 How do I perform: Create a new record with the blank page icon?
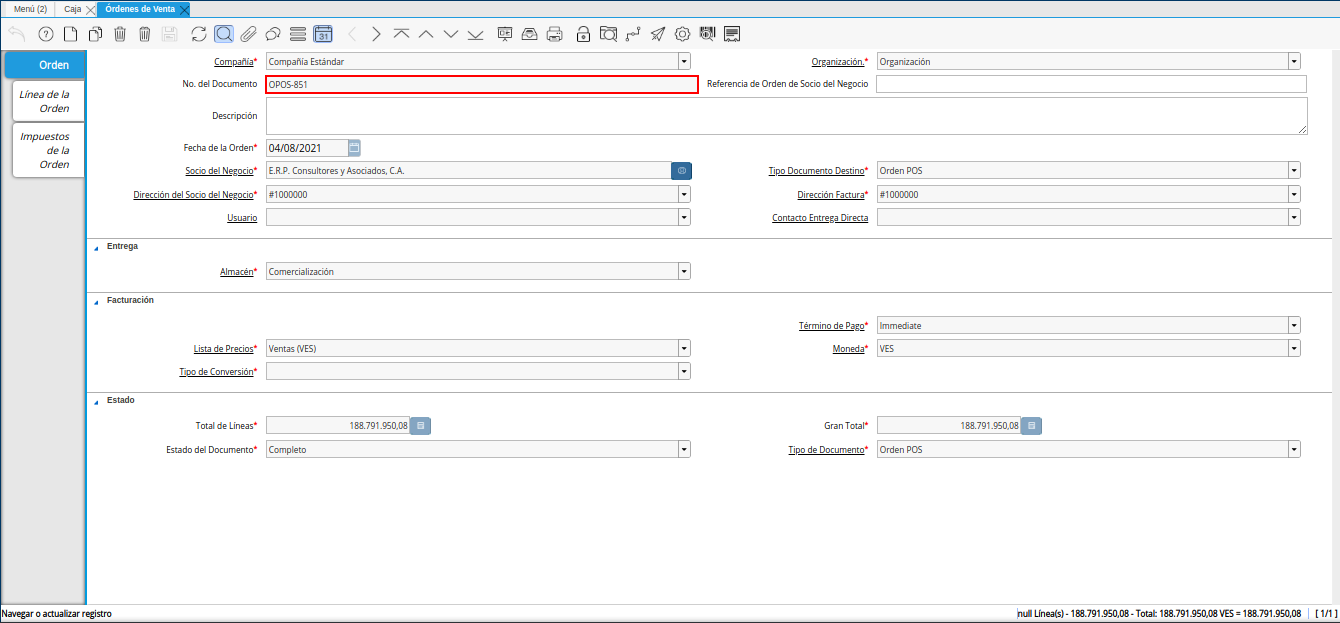pyautogui.click(x=70, y=34)
